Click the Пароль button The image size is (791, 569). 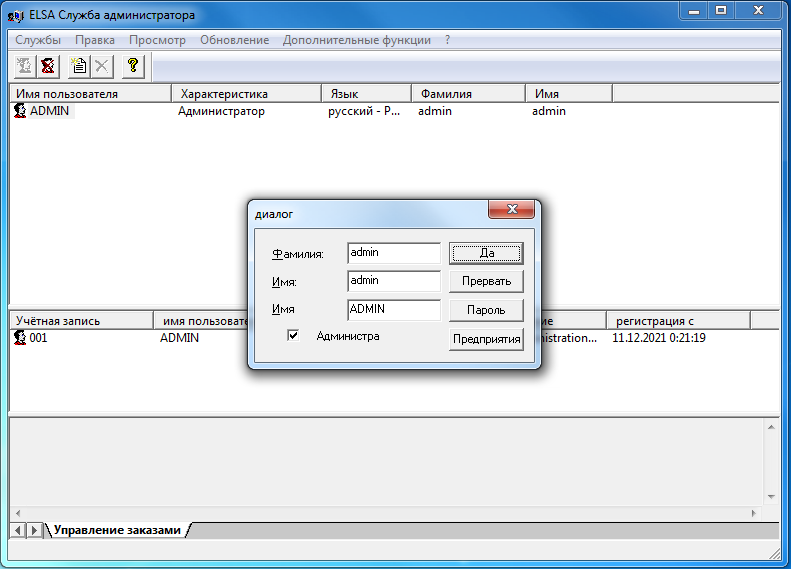coord(486,310)
